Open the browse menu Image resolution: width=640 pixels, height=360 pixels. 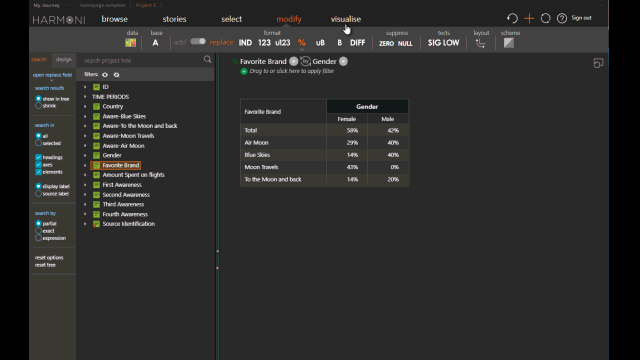point(115,19)
